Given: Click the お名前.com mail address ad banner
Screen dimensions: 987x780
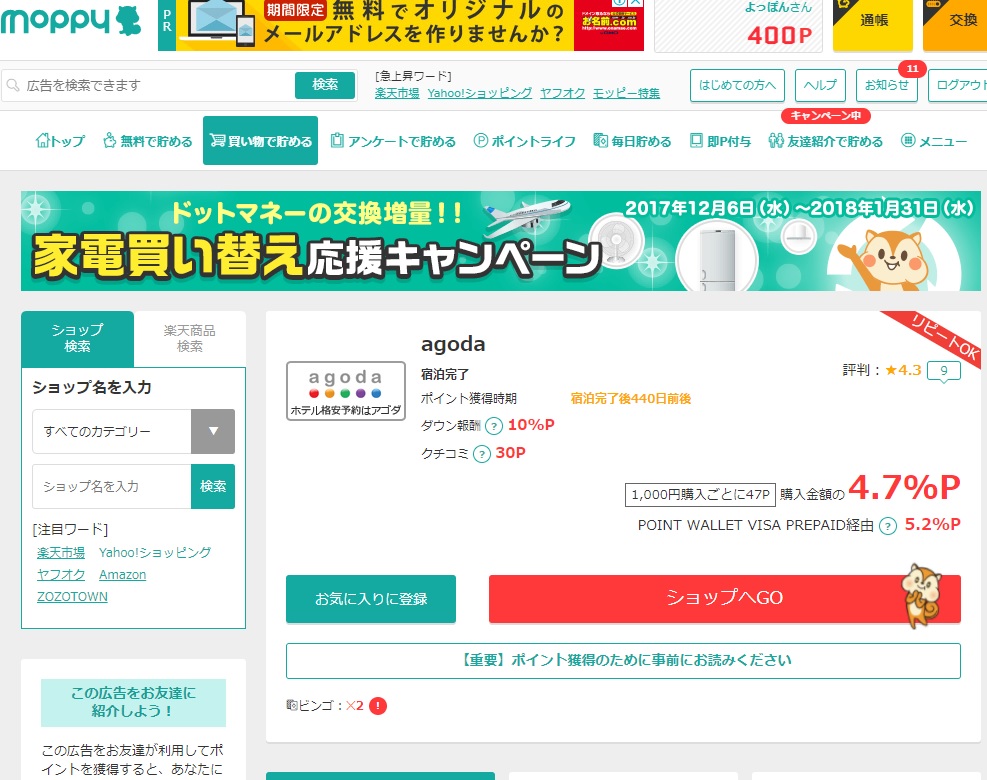Looking at the screenshot, I should 401,25.
